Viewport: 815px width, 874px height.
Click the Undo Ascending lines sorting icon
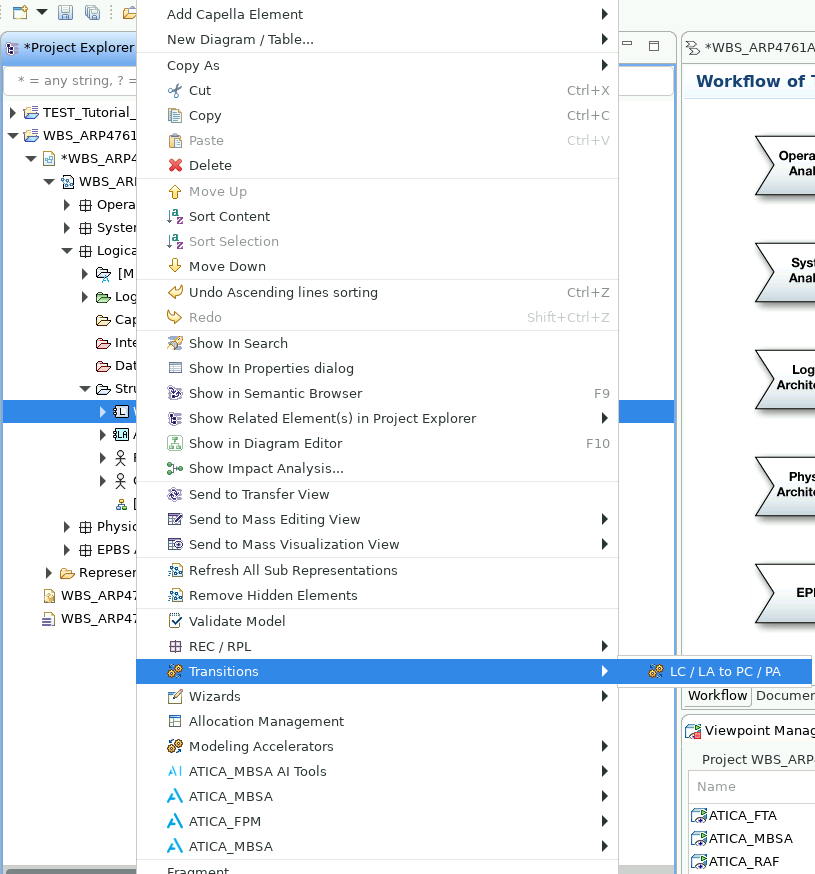click(x=175, y=292)
